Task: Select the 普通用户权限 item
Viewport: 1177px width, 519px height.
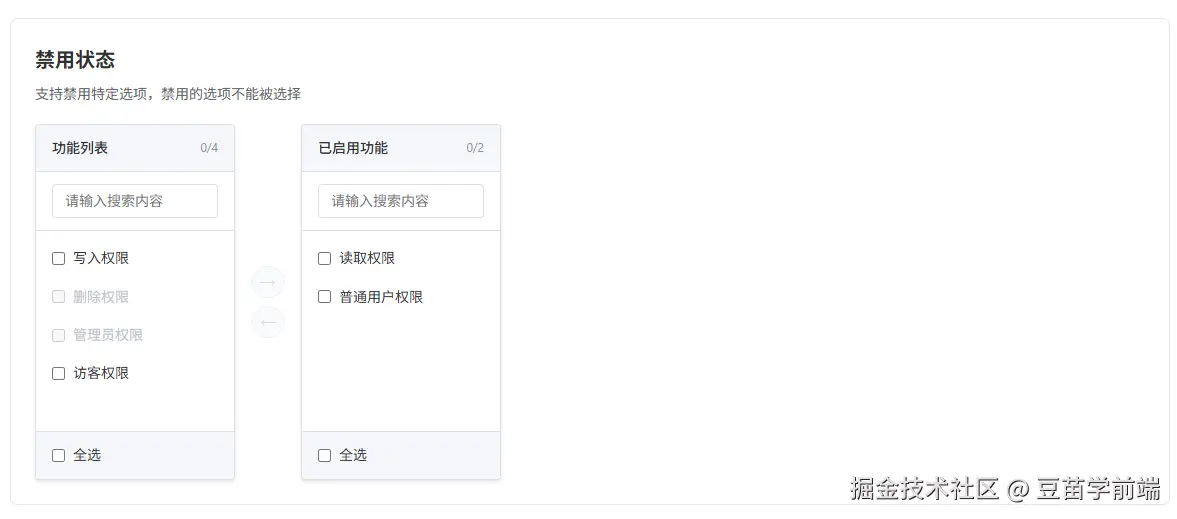Action: pos(324,297)
